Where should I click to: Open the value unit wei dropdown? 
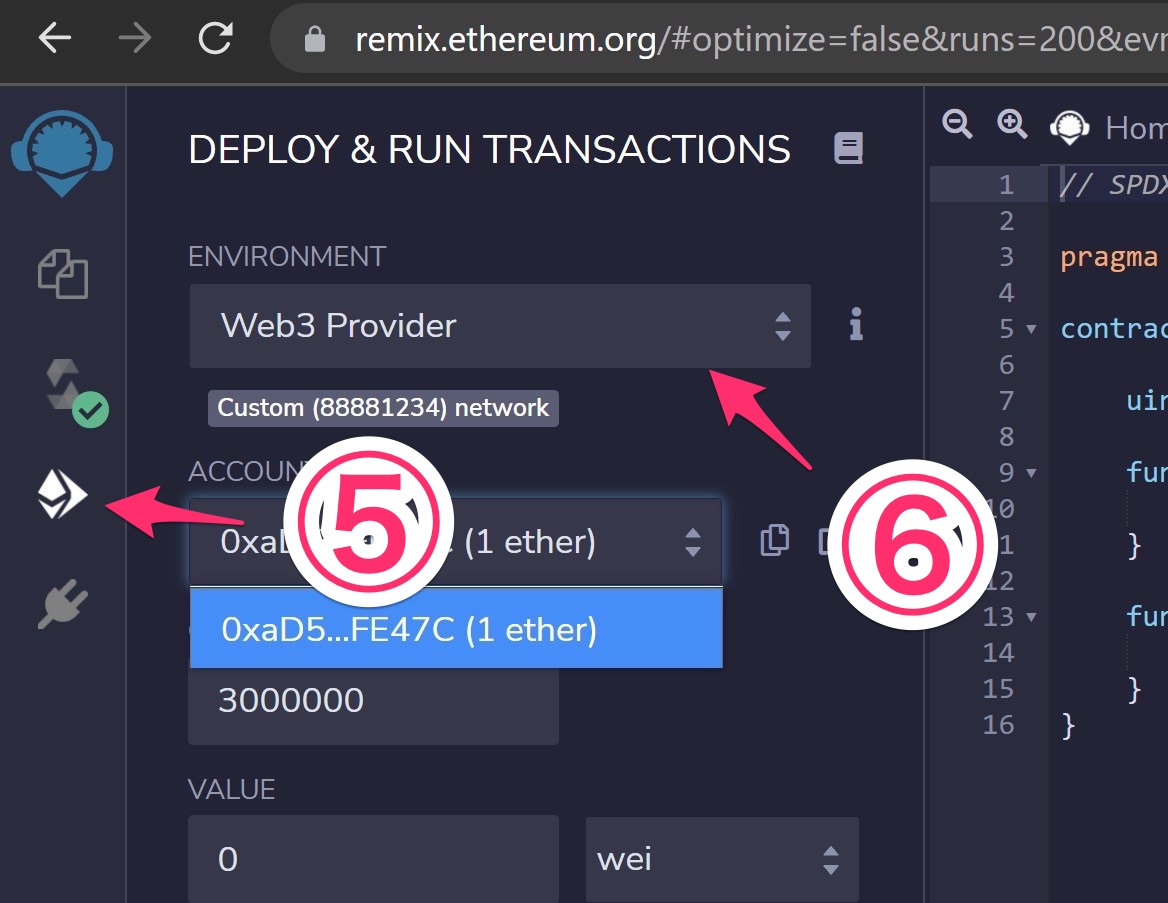pos(722,858)
